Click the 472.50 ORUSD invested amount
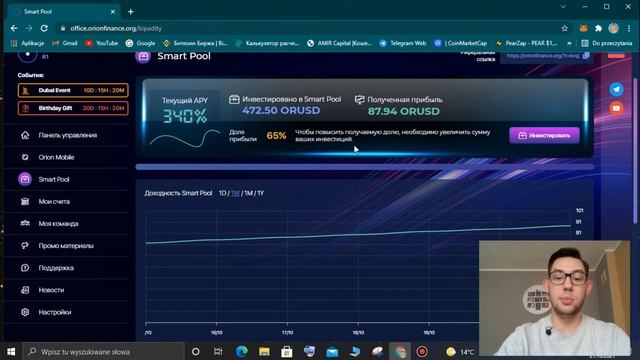The image size is (640, 360). coord(281,111)
